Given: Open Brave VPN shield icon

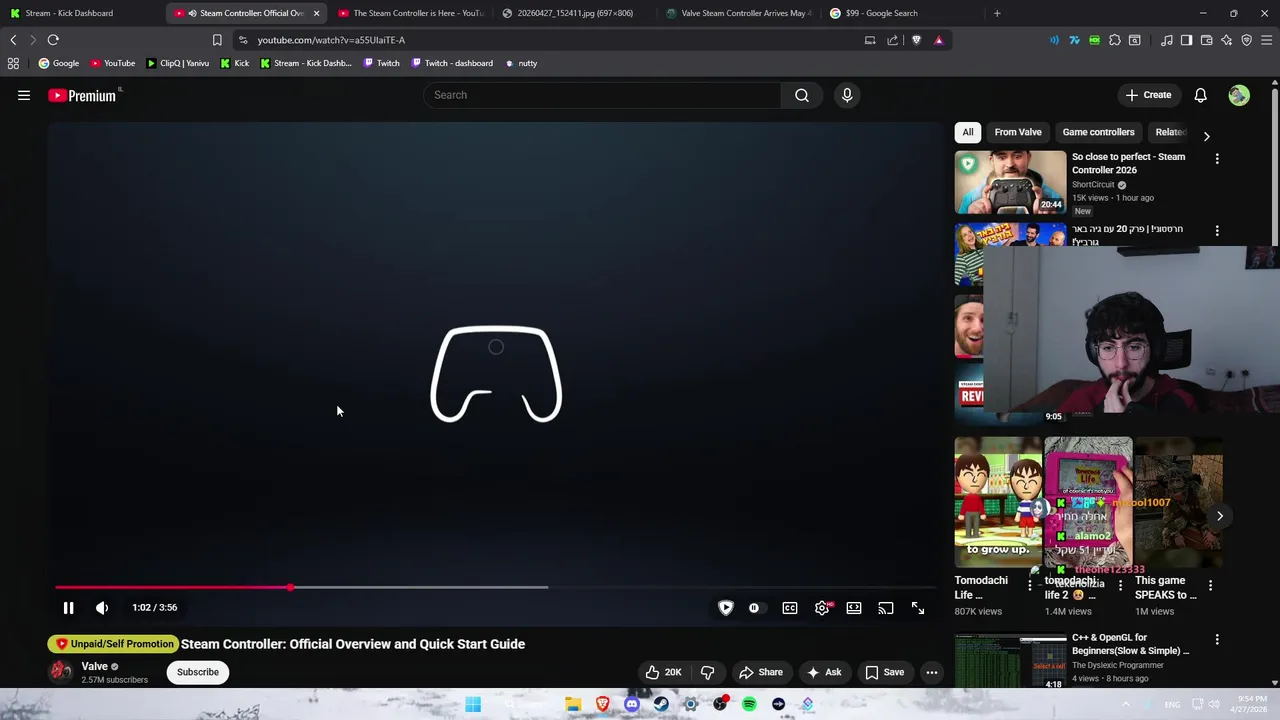Looking at the screenshot, I should (x=1246, y=40).
